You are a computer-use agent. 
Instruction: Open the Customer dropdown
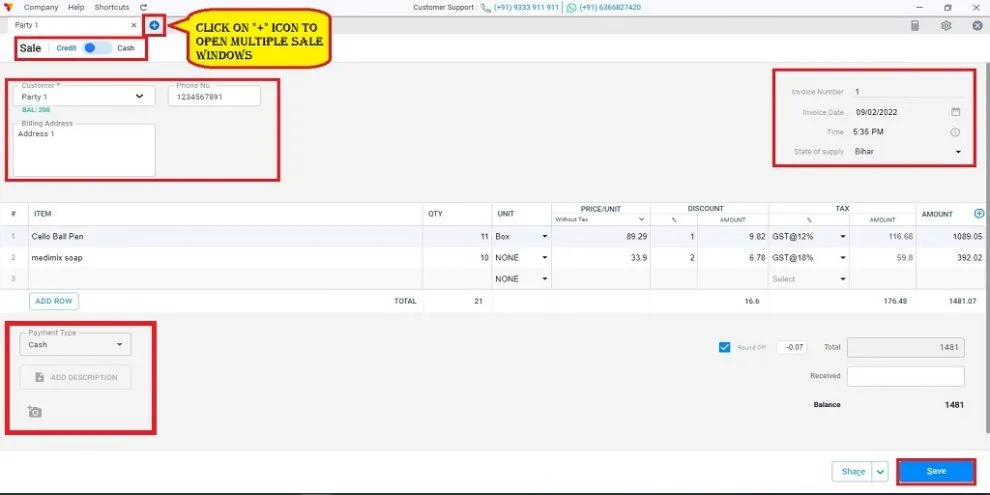84,97
